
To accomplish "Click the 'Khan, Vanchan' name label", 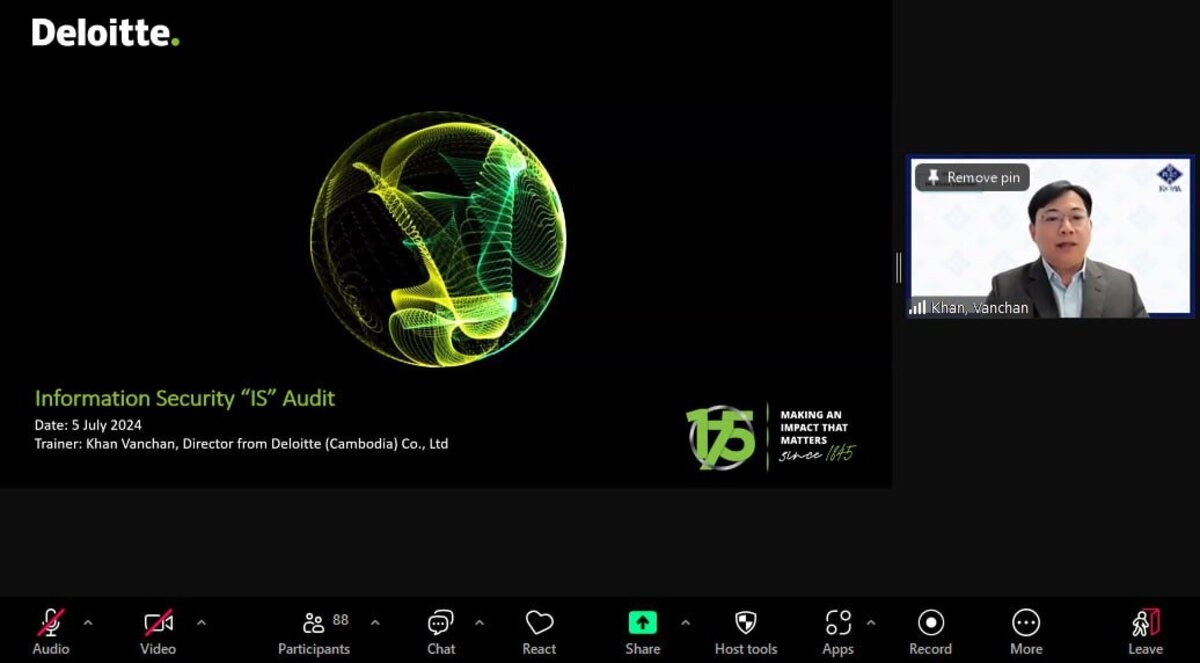I will point(979,308).
